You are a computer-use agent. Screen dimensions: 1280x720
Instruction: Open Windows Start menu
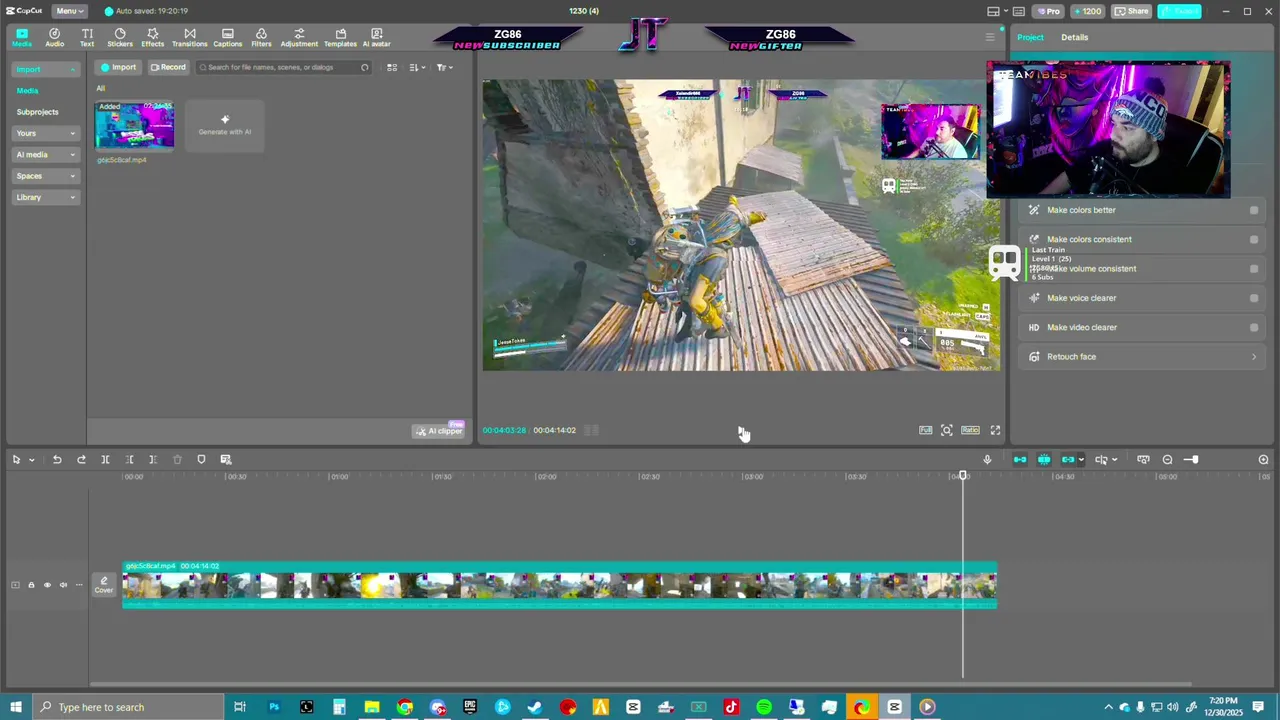tap(15, 707)
